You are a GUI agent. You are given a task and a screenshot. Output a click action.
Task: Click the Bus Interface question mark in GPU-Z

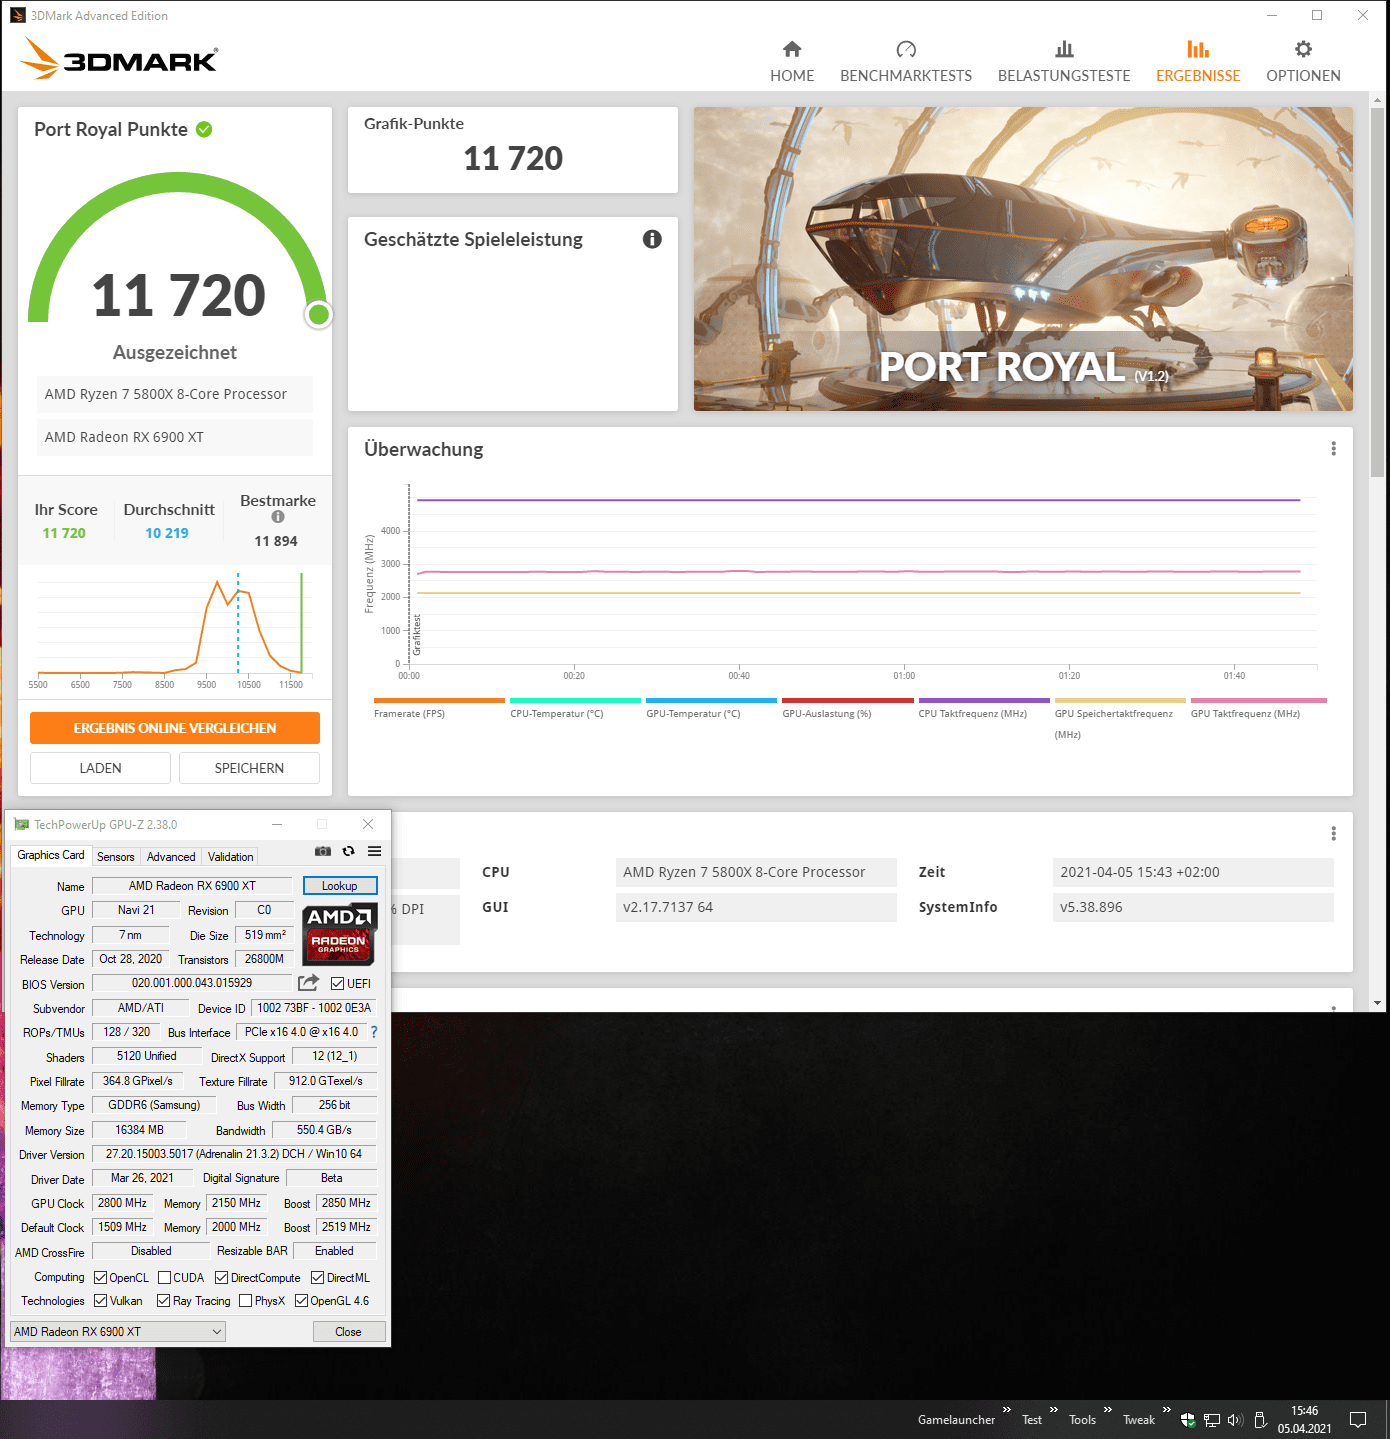coord(374,1032)
